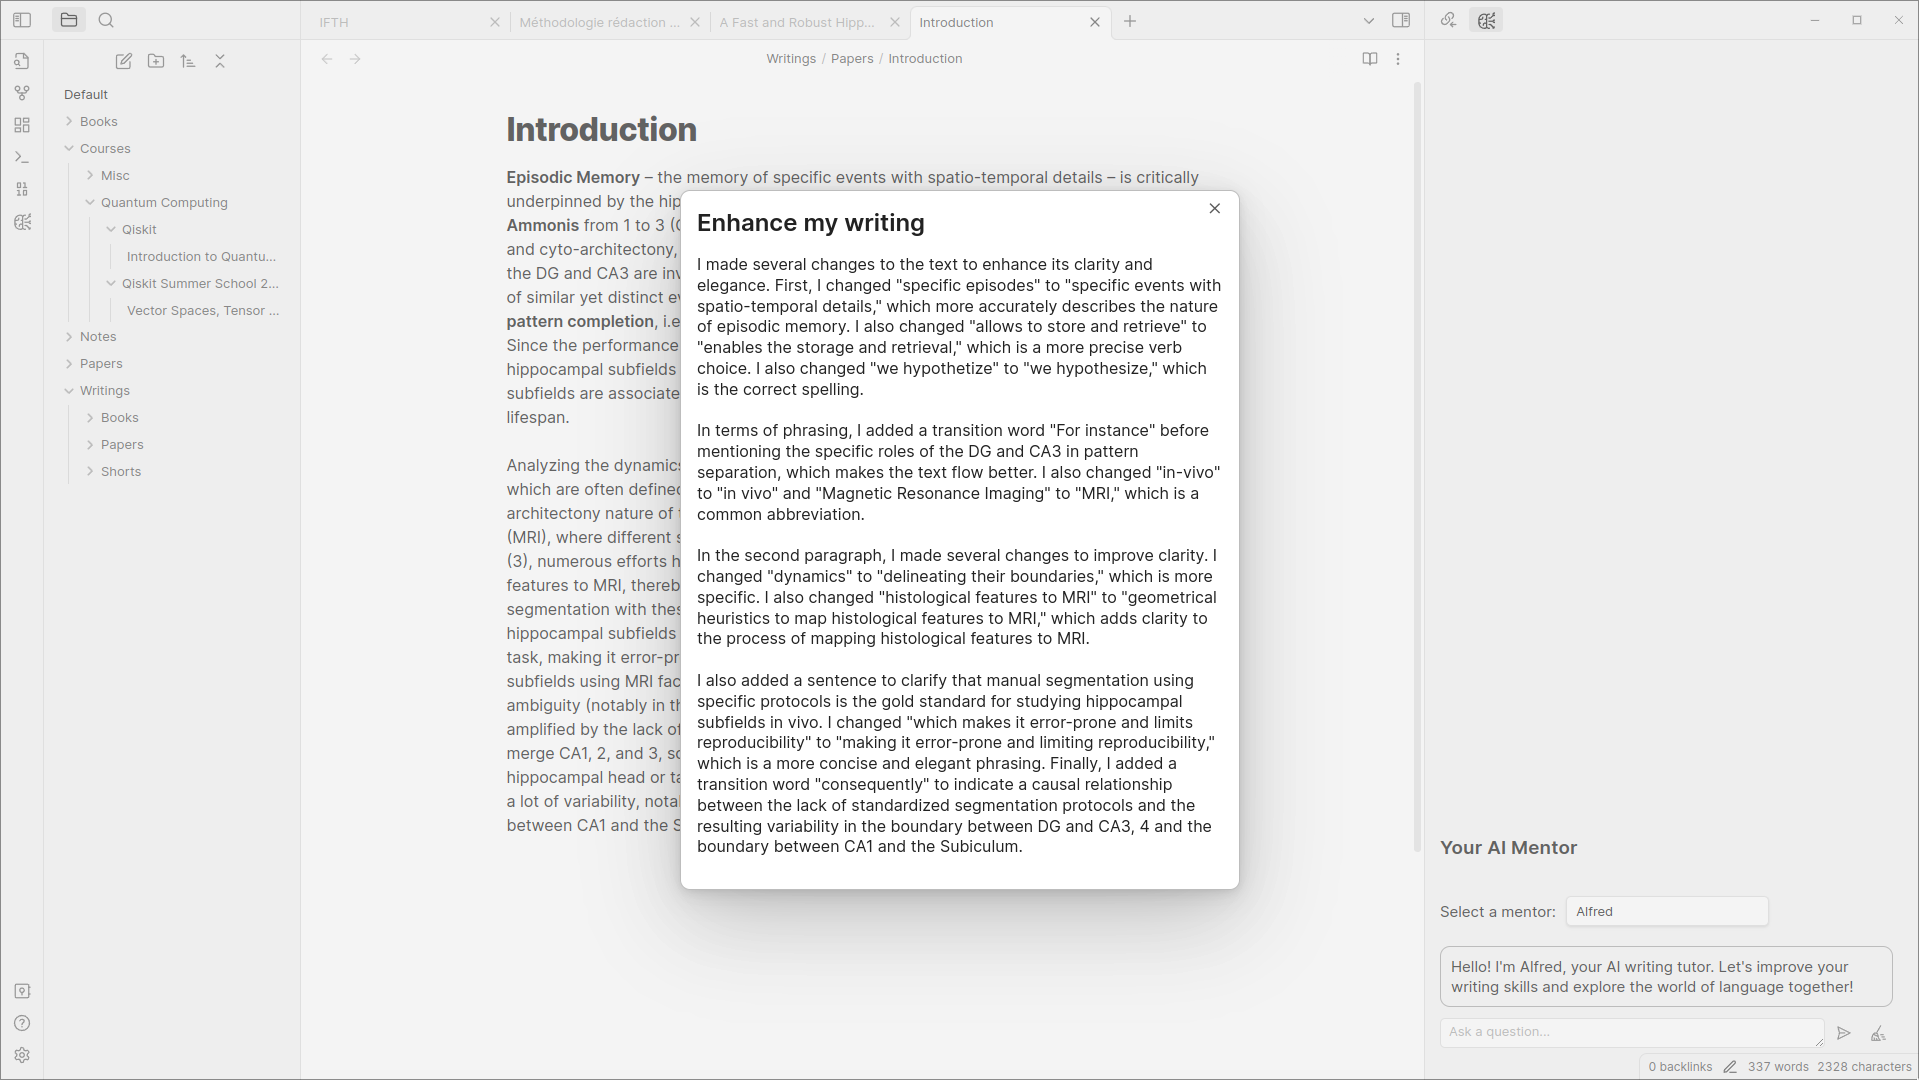Toggle the left sidebar icon

(x=22, y=20)
